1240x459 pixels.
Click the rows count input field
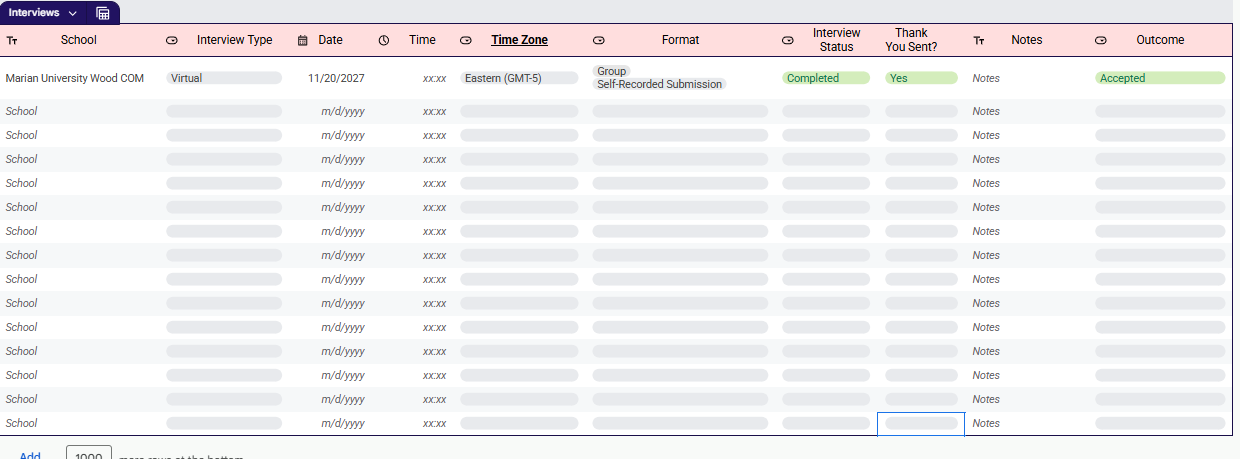pyautogui.click(x=89, y=454)
